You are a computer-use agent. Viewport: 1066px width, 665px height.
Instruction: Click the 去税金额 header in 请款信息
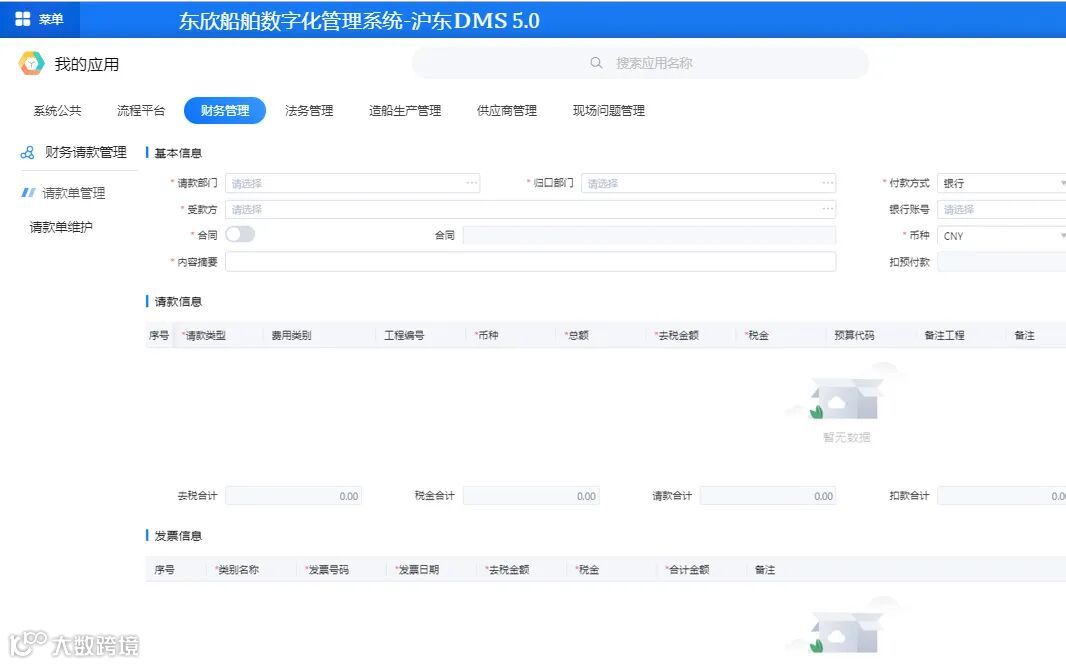coord(678,335)
